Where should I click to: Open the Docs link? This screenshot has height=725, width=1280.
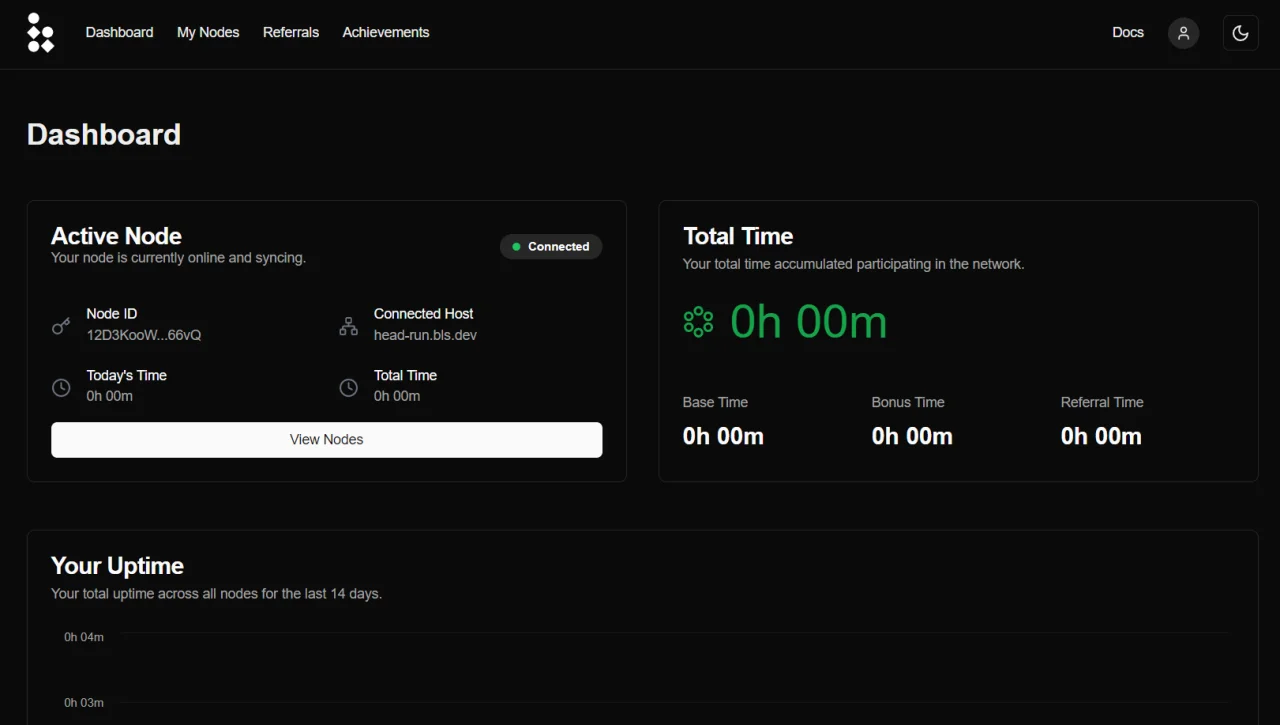(1128, 32)
